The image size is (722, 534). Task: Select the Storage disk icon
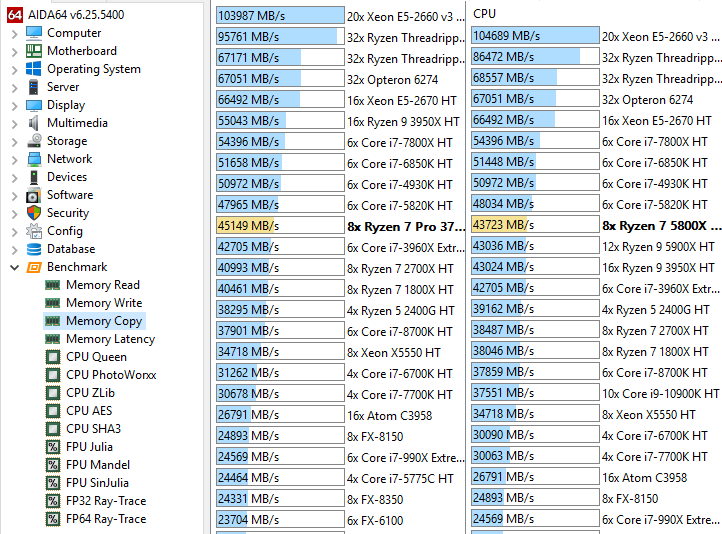point(34,141)
